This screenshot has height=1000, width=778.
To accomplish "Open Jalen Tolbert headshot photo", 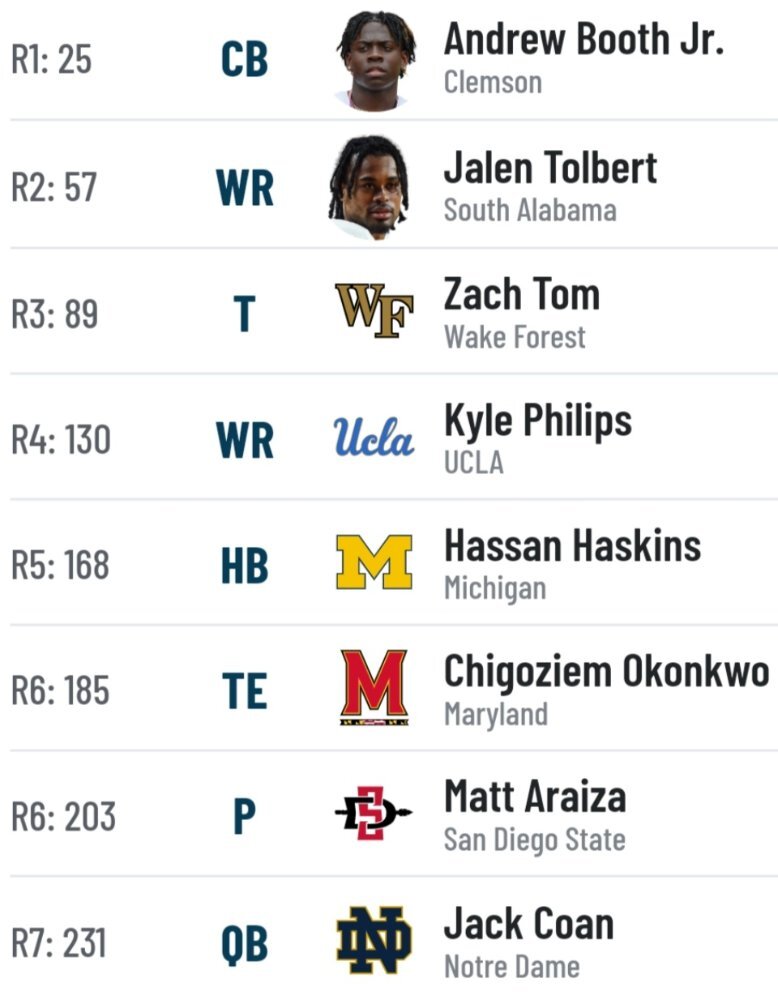I will pyautogui.click(x=370, y=187).
